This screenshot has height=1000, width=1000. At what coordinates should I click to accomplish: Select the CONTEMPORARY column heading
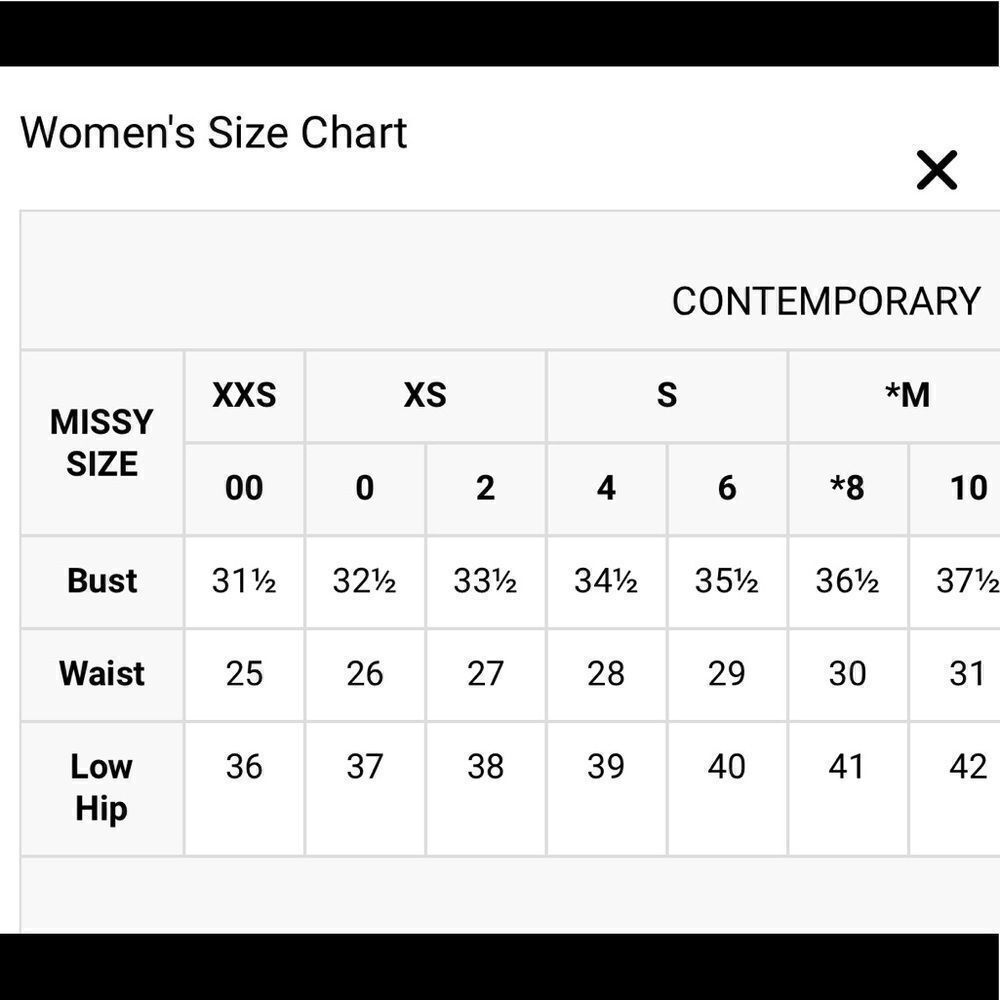[825, 301]
